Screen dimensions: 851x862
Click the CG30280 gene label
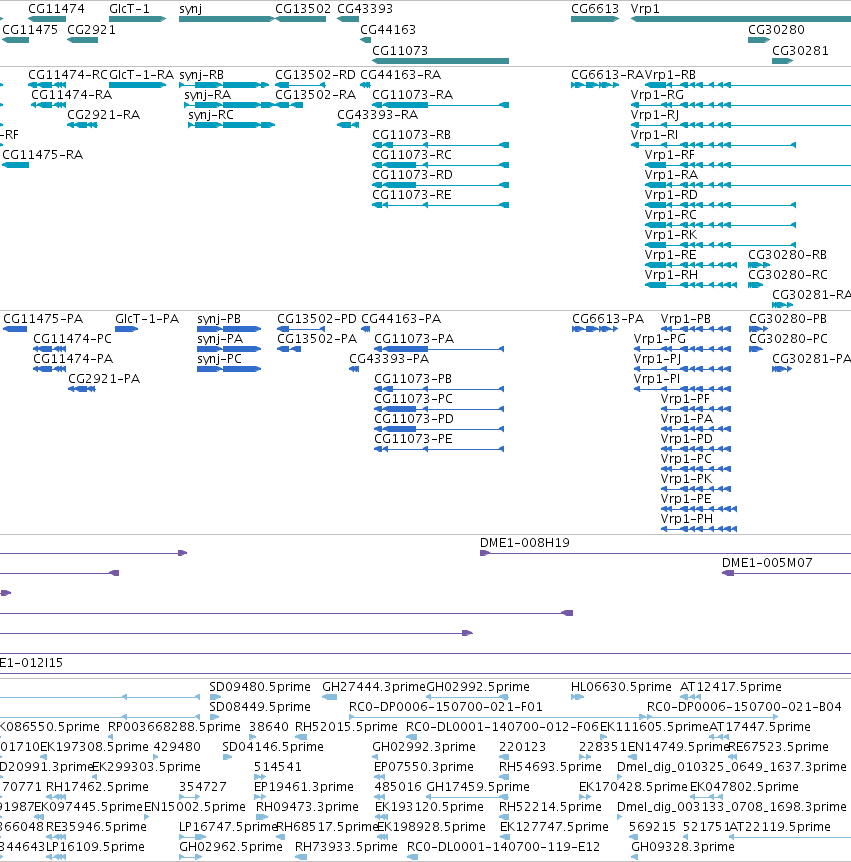[x=776, y=30]
